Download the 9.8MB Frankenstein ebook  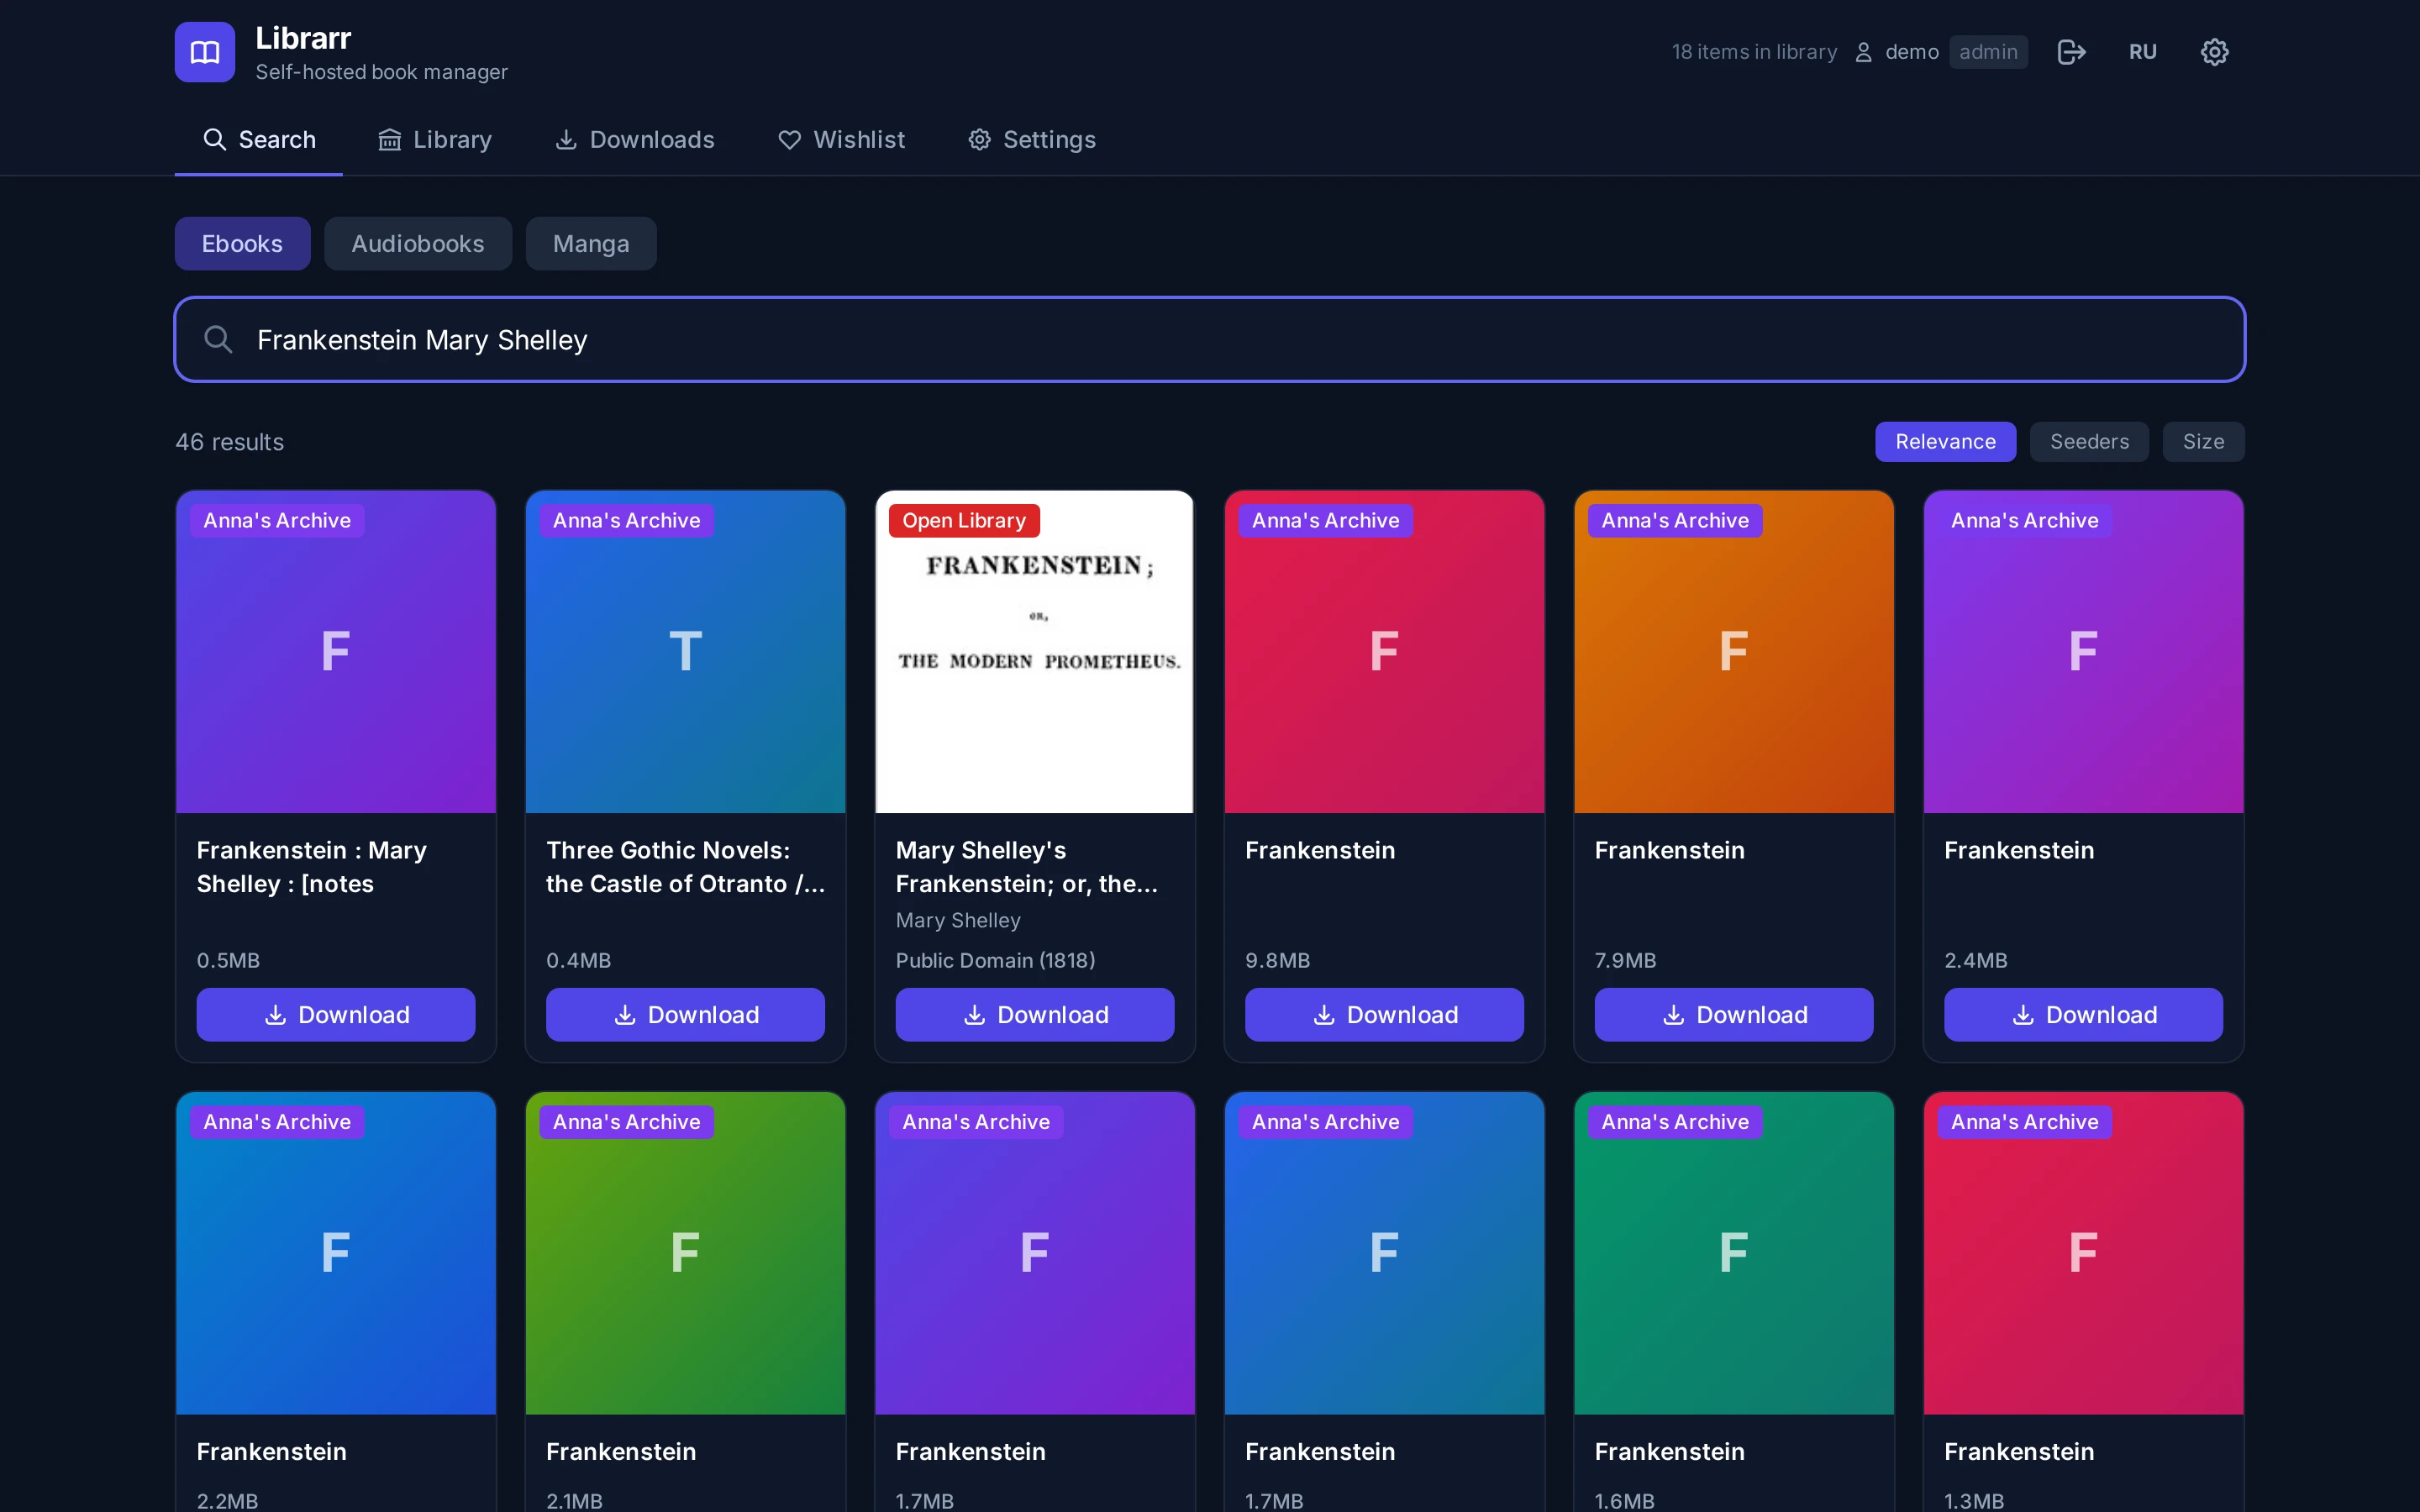[x=1384, y=1015]
